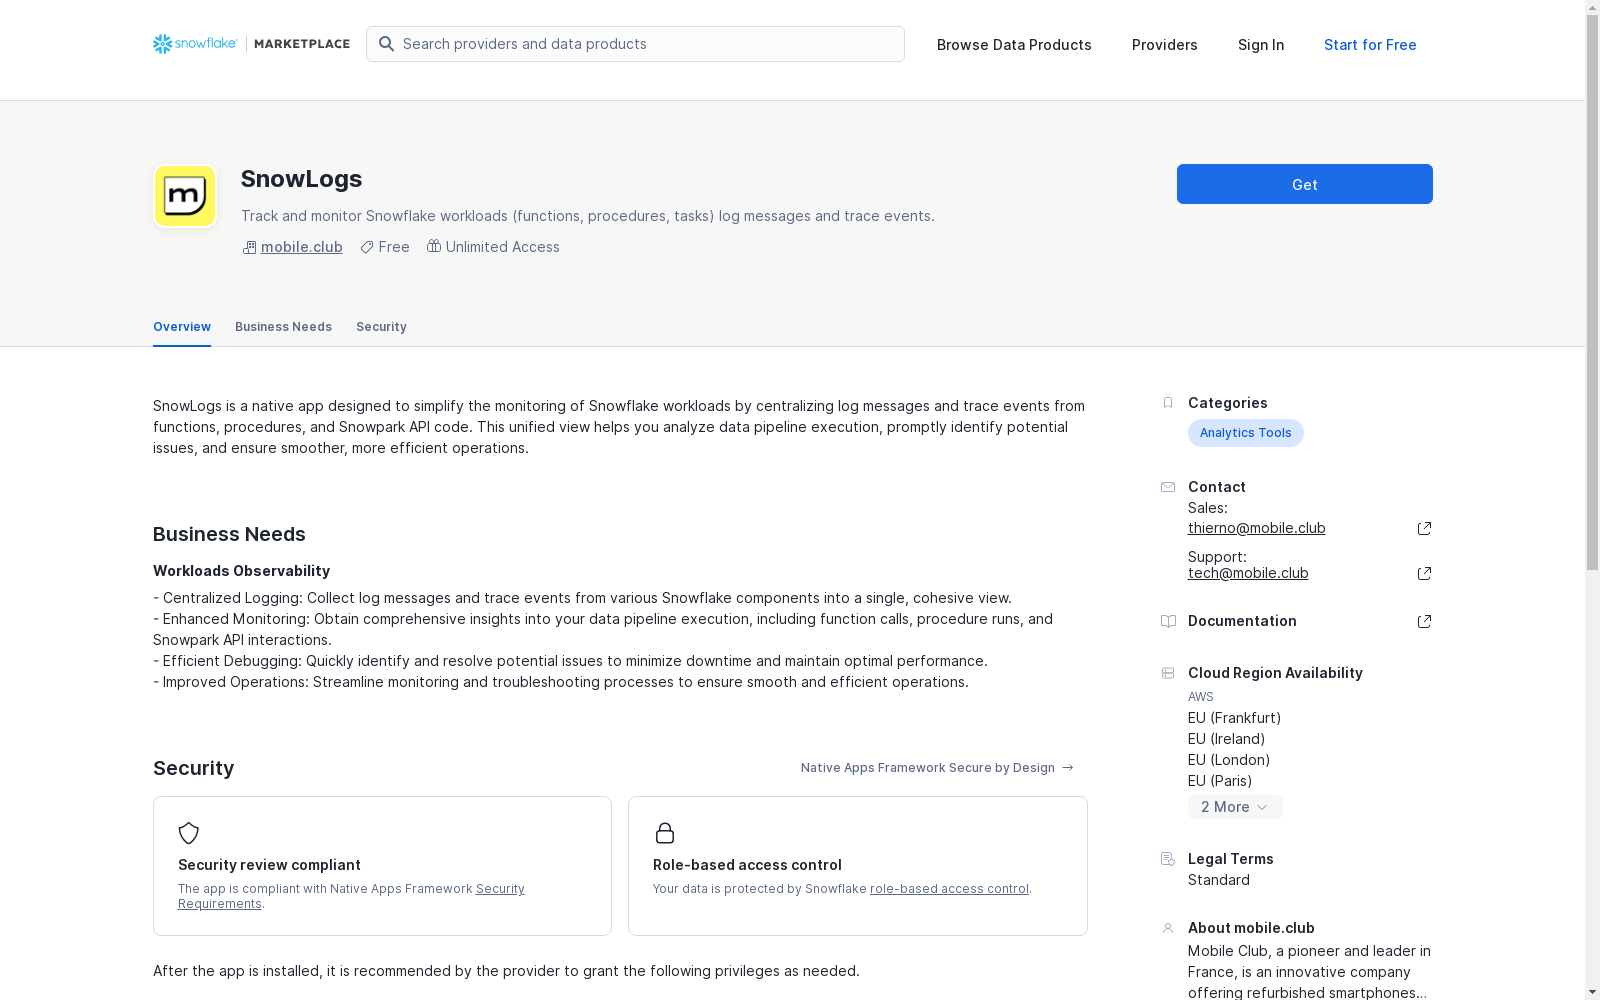The image size is (1600, 1000).
Task: Click the Unlimited Access label
Action: [502, 247]
